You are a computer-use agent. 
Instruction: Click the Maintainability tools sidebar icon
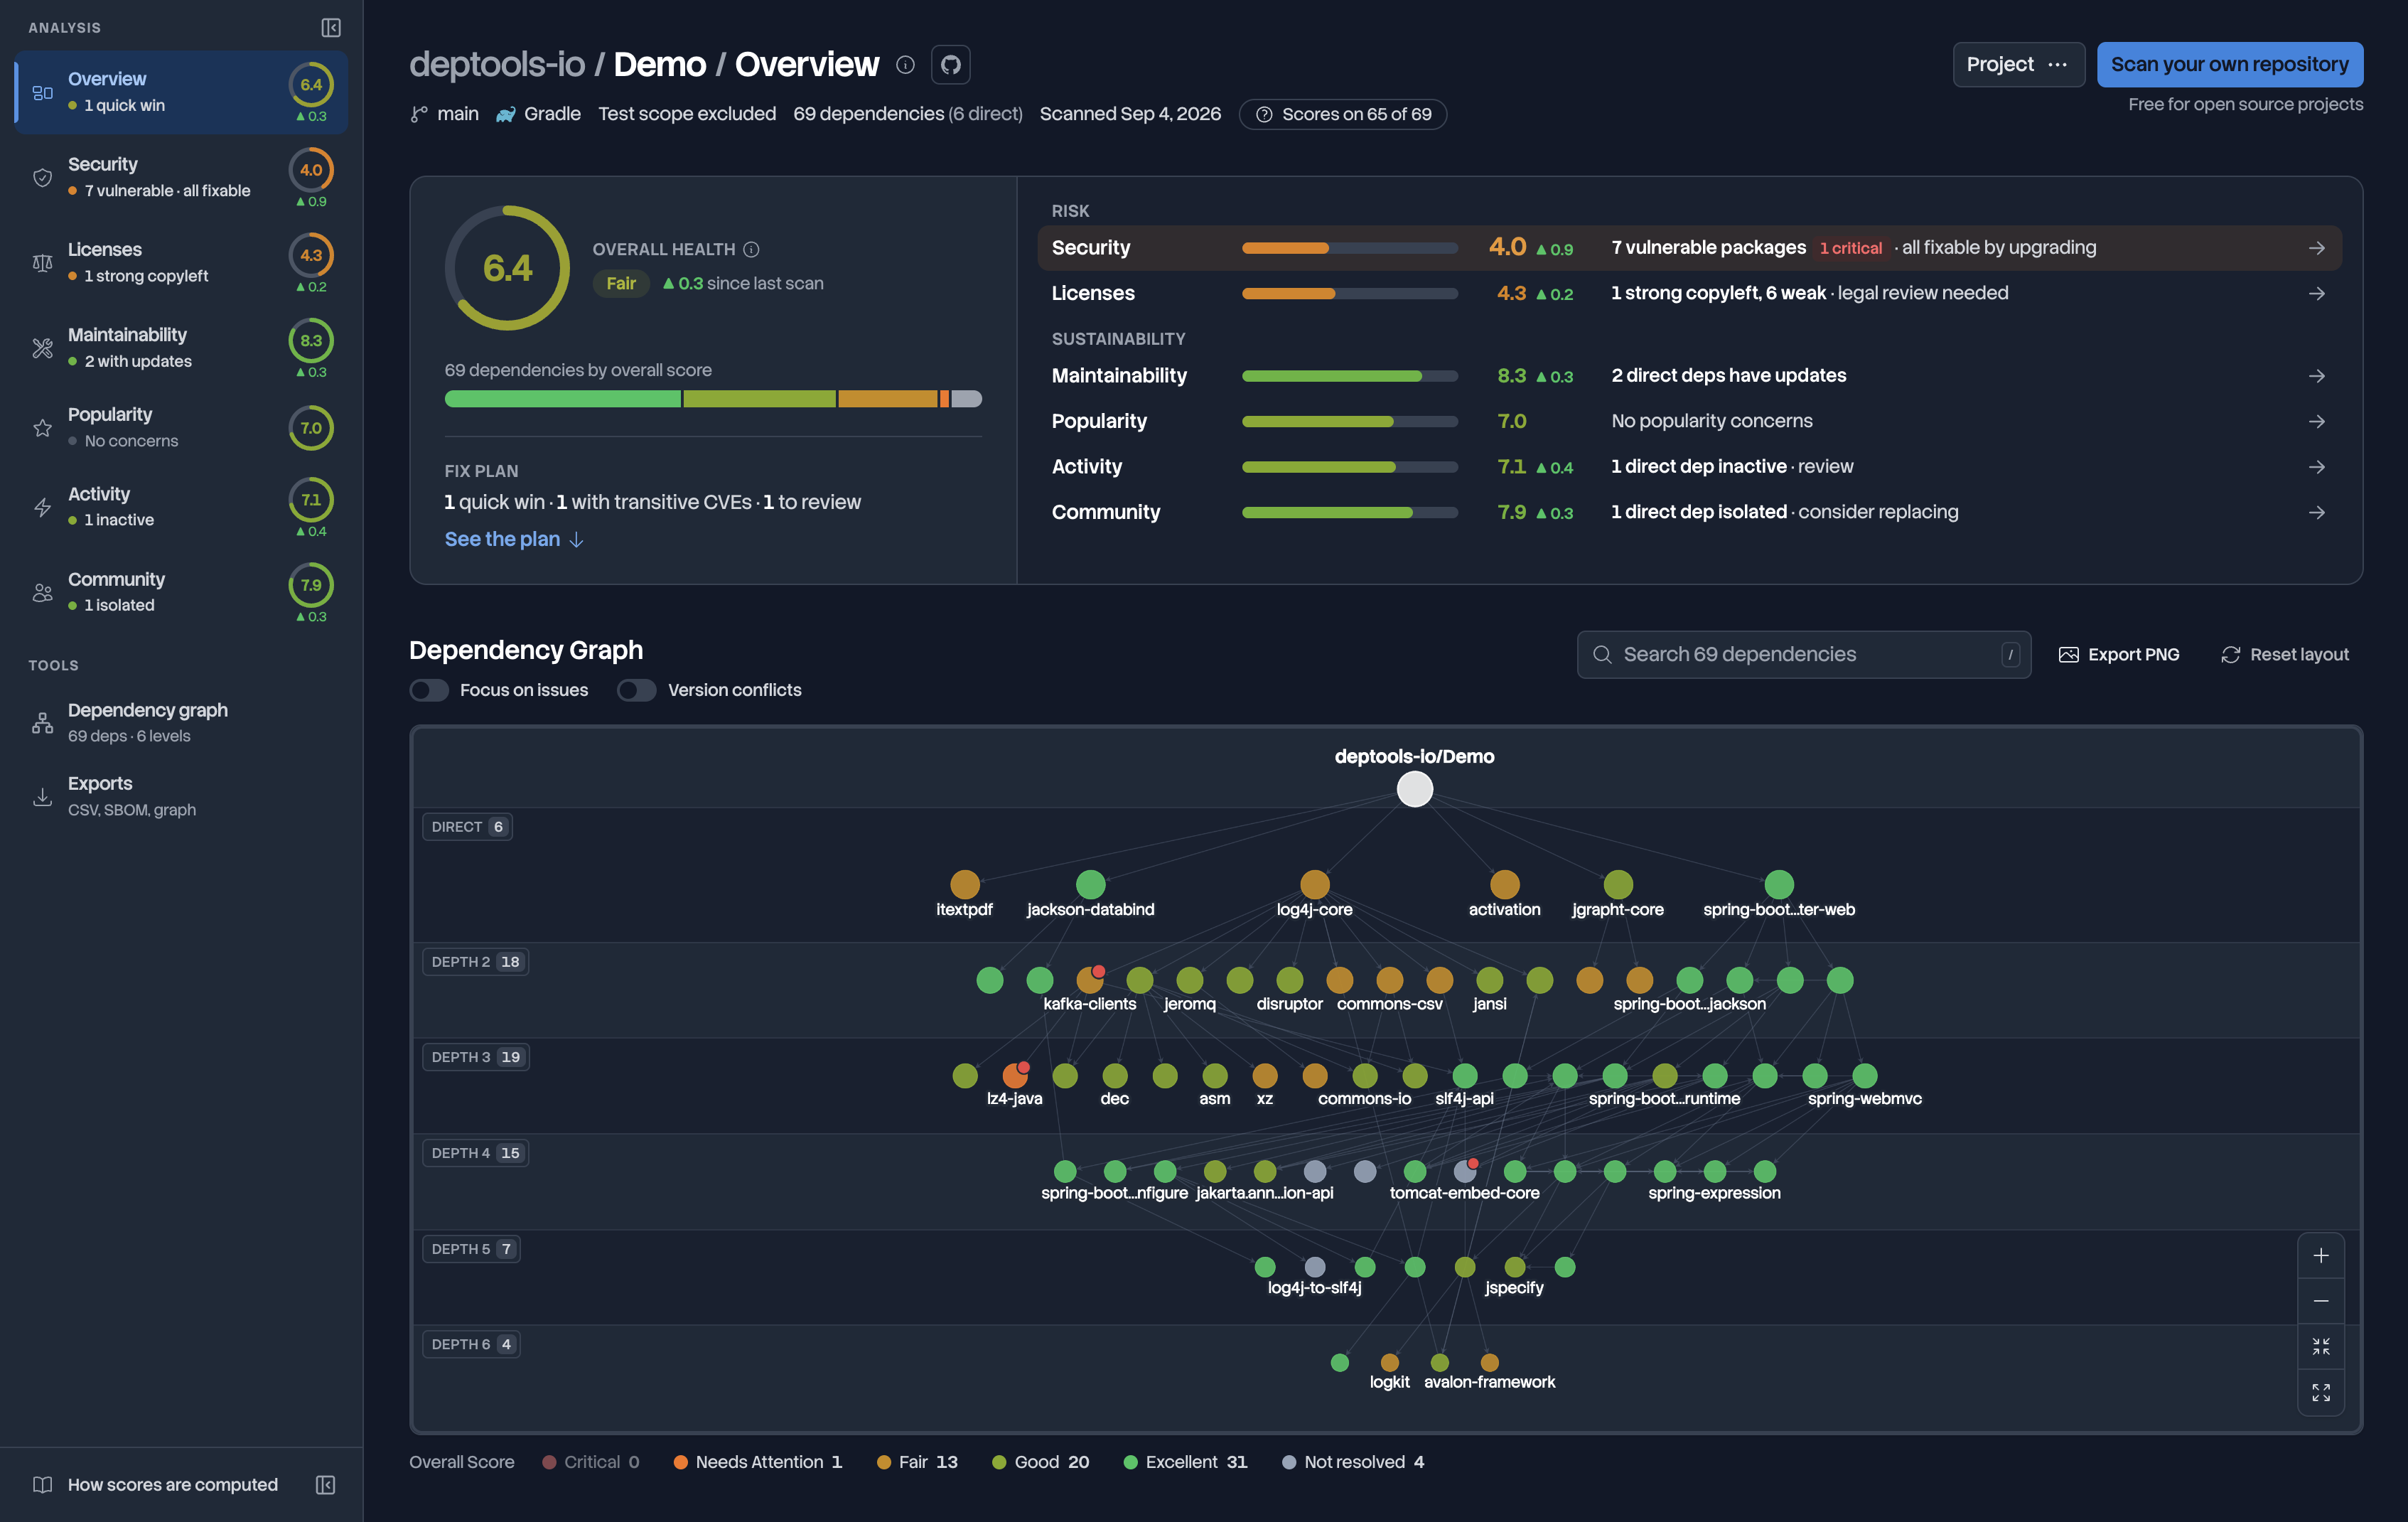pyautogui.click(x=42, y=348)
